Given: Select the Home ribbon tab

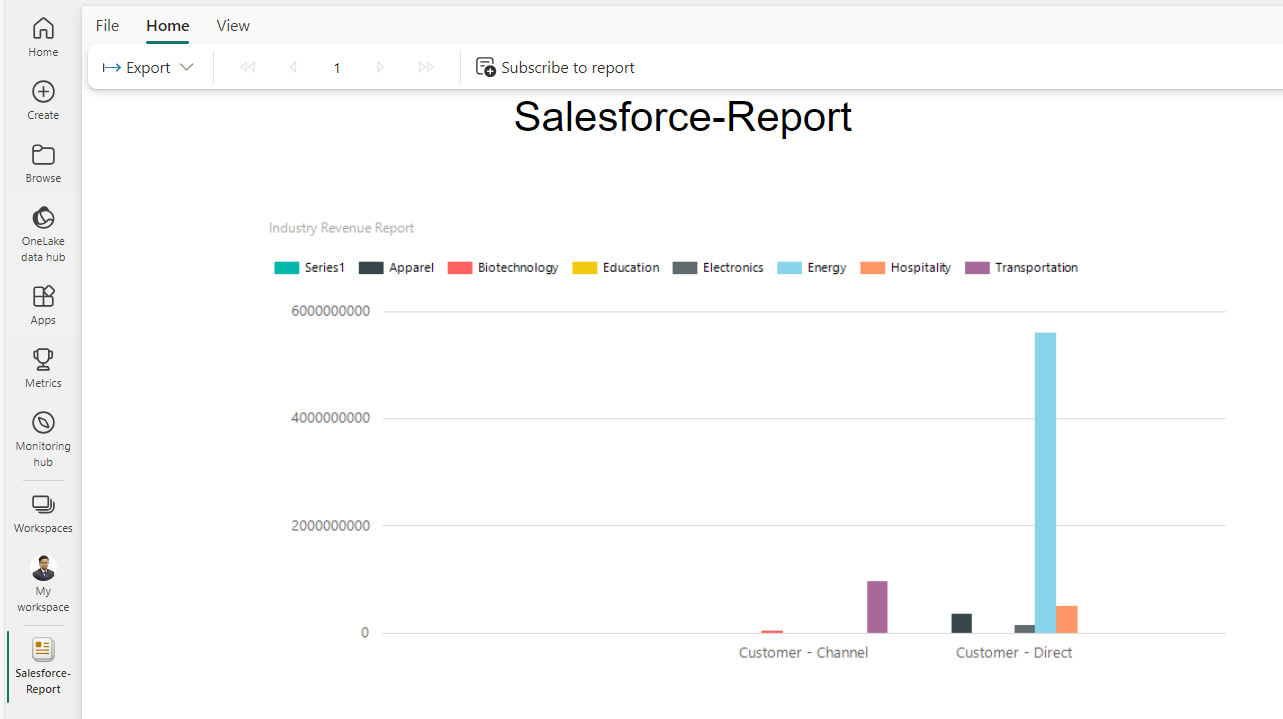Looking at the screenshot, I should (167, 26).
